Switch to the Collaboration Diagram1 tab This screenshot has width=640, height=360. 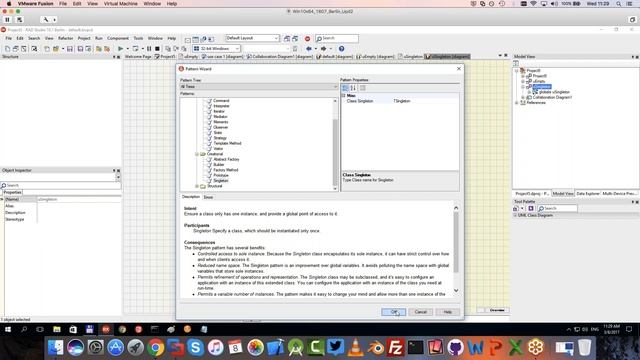280,57
